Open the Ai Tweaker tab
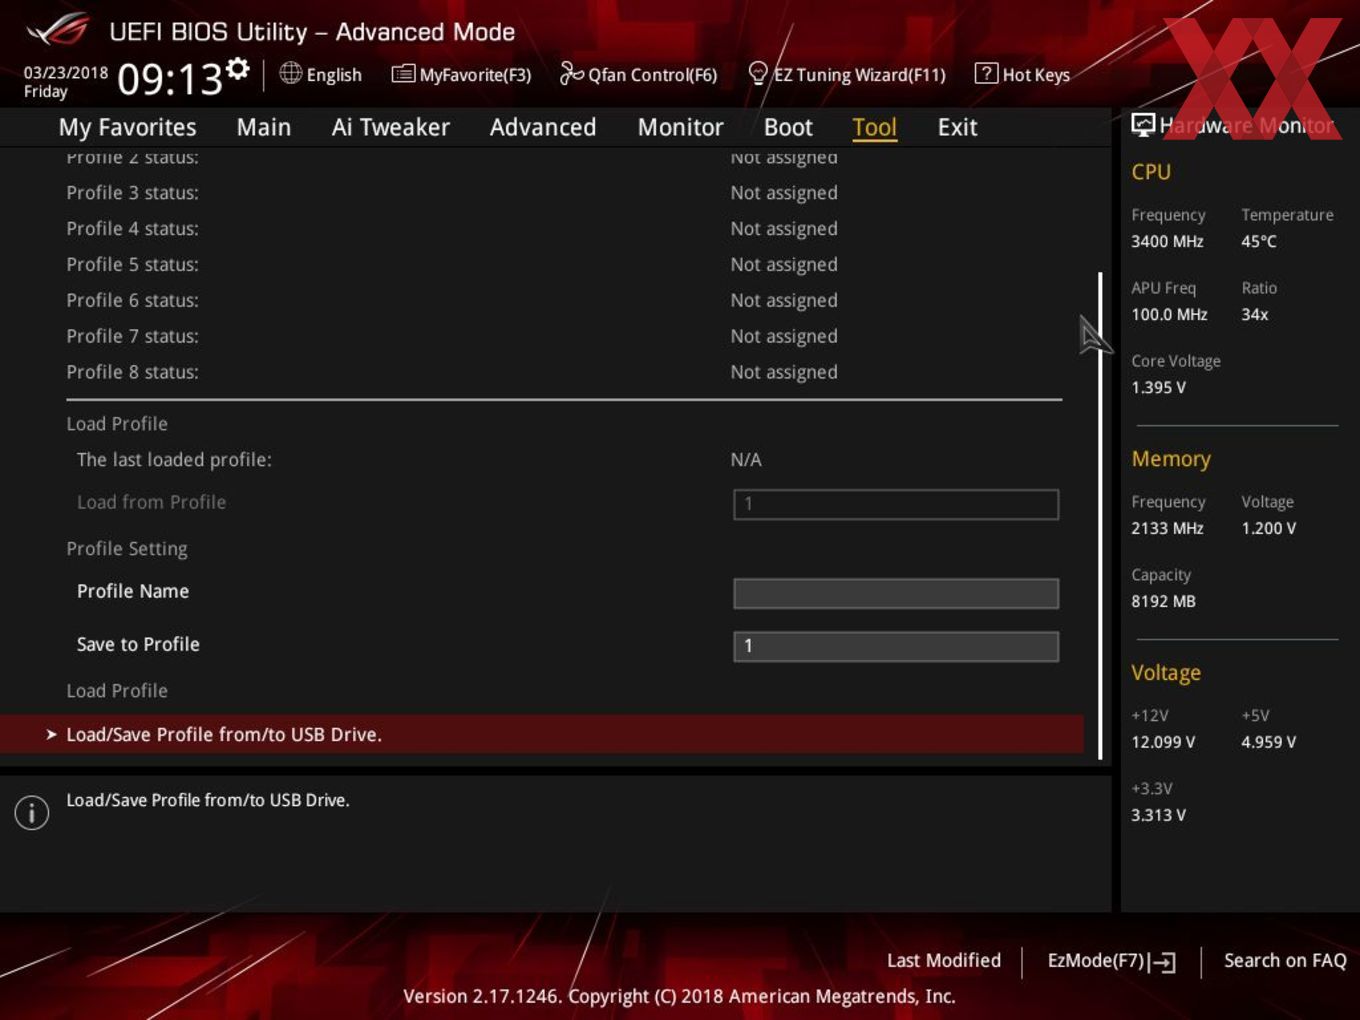Viewport: 1360px width, 1020px height. tap(390, 127)
